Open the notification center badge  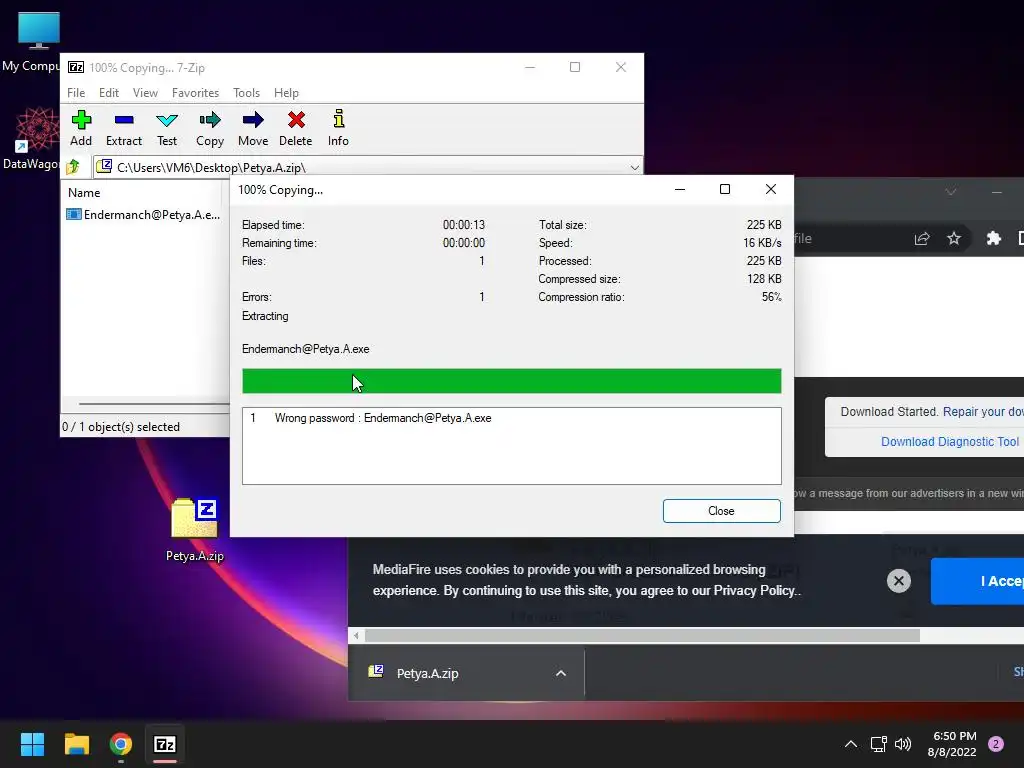995,744
